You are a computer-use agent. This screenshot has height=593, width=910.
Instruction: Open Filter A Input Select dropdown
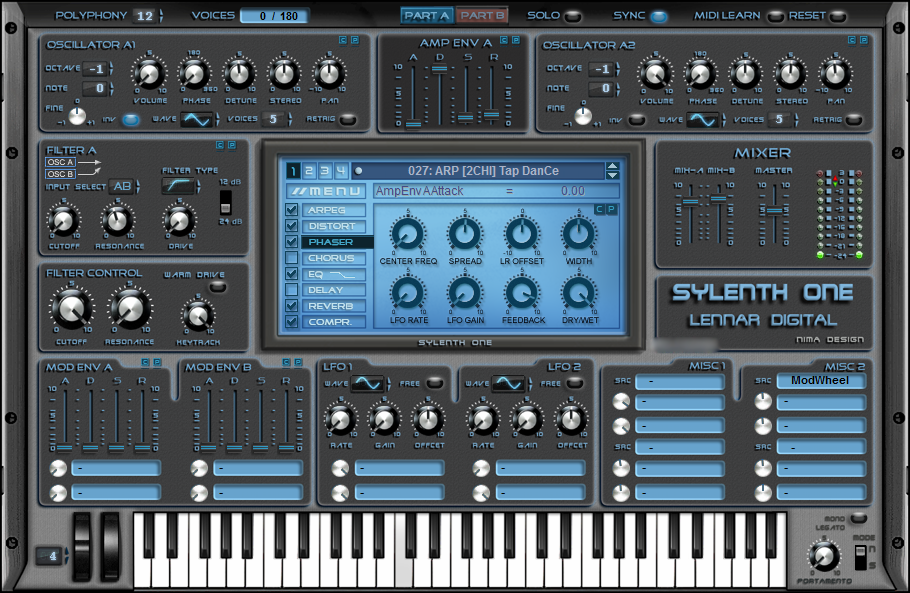coord(124,186)
